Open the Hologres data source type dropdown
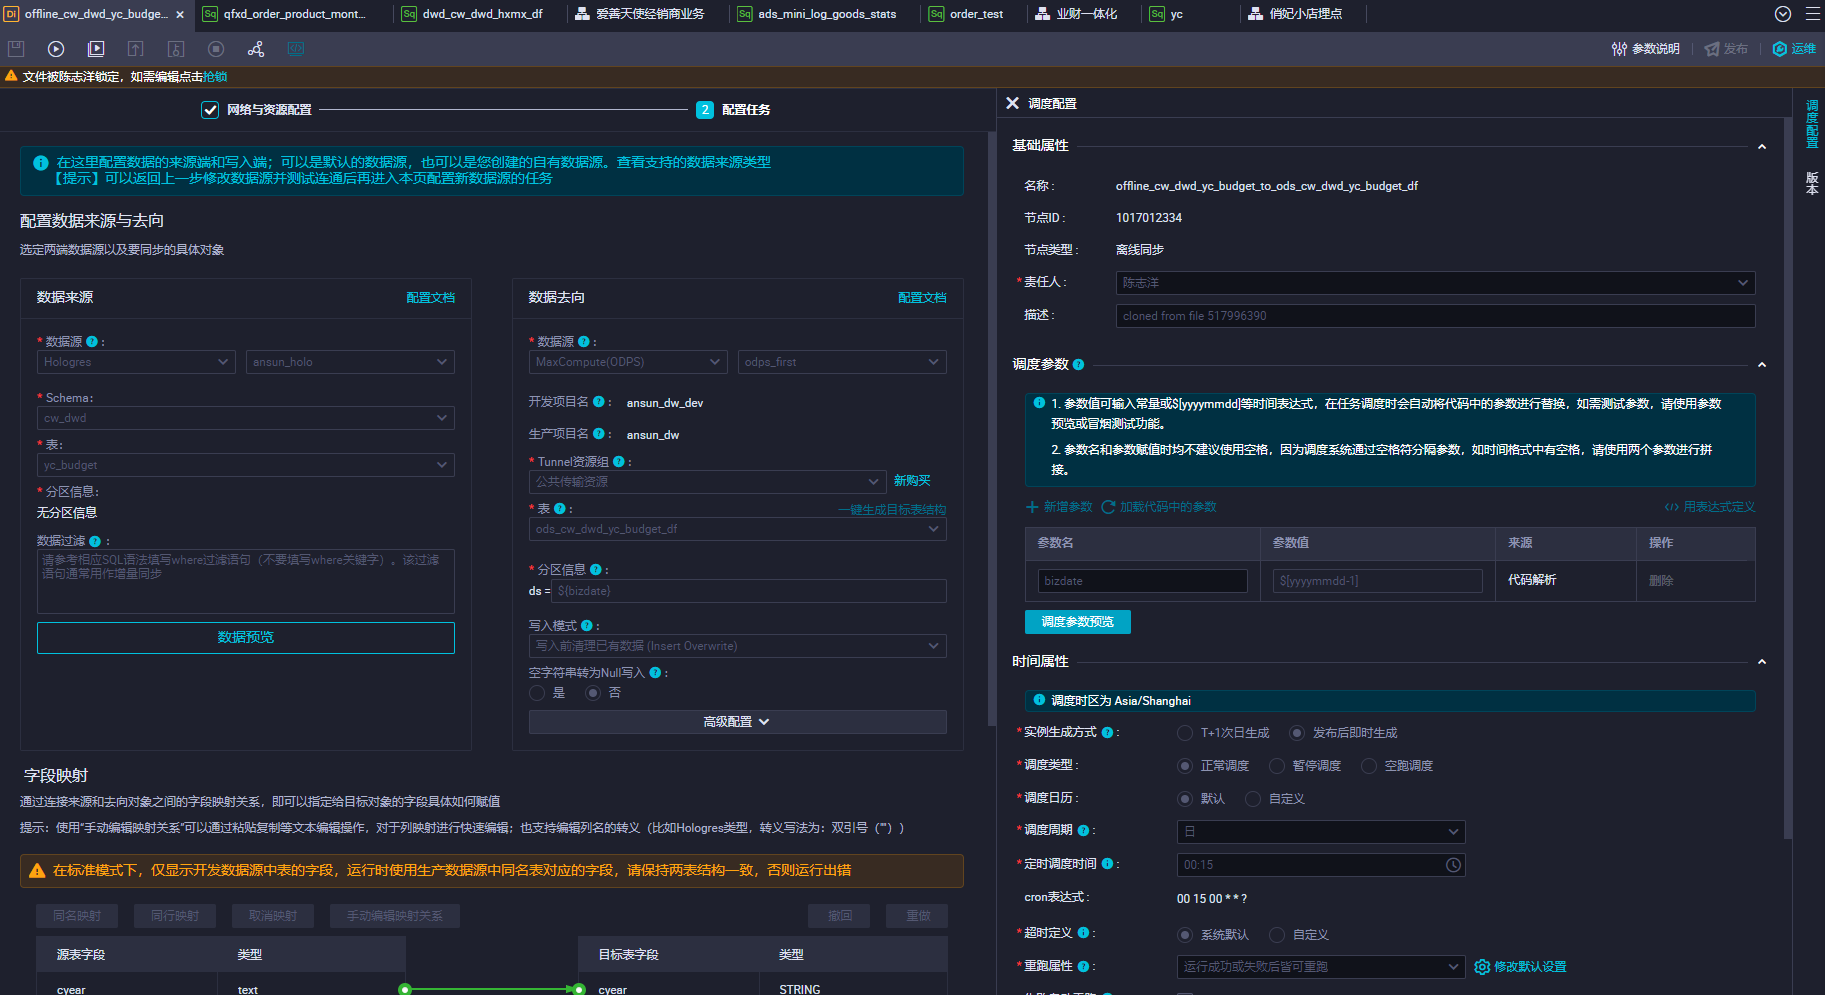 pyautogui.click(x=136, y=362)
